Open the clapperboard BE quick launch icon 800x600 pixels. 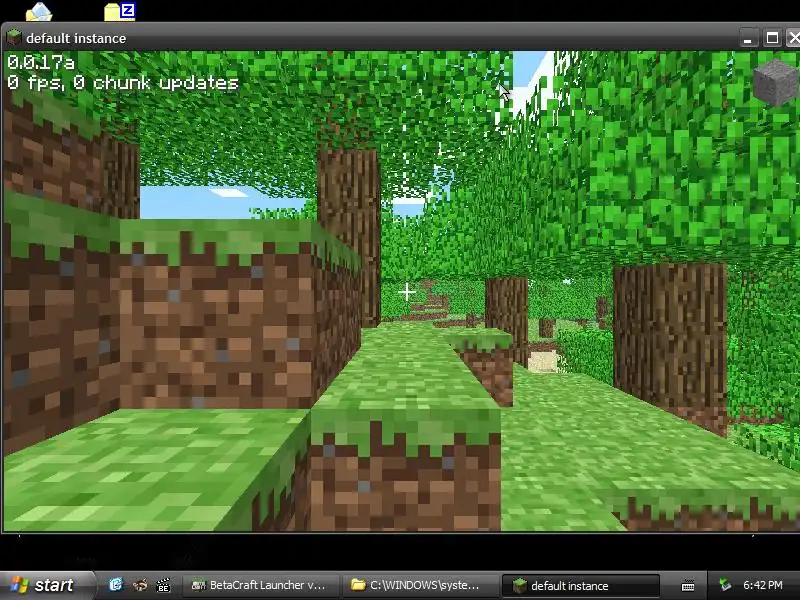tap(163, 585)
